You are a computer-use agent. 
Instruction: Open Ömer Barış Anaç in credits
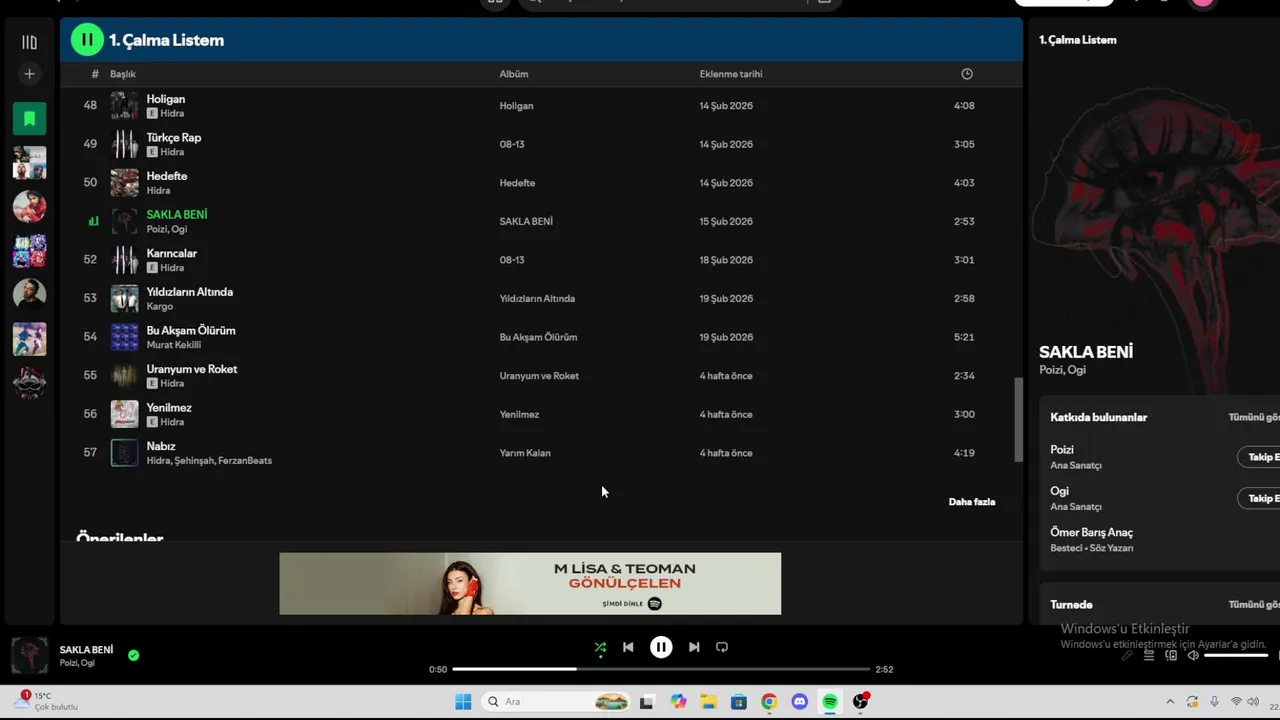pyautogui.click(x=1091, y=532)
